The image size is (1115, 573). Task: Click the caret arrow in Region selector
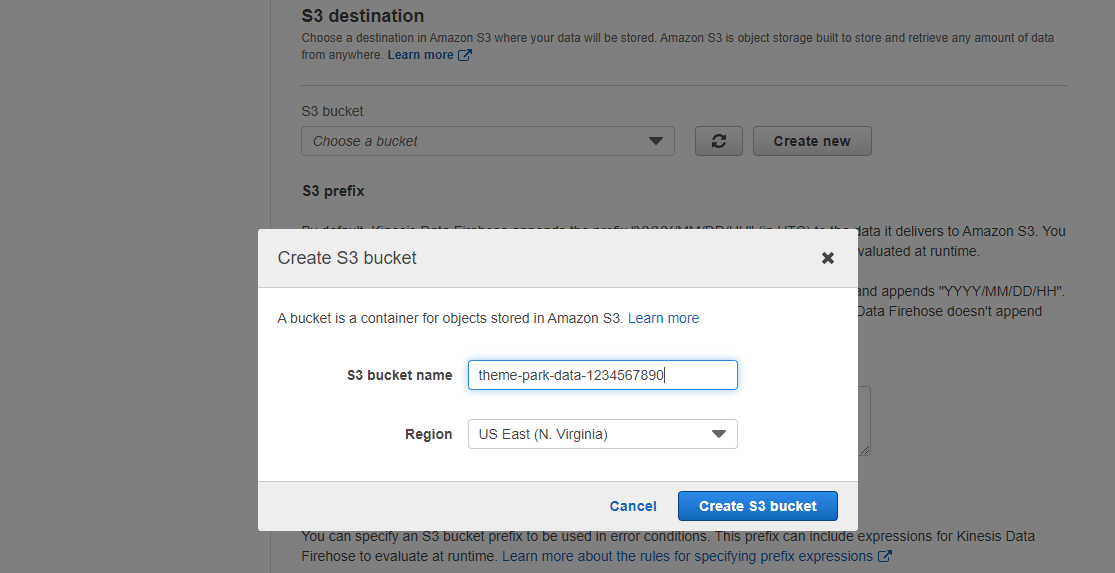click(719, 434)
